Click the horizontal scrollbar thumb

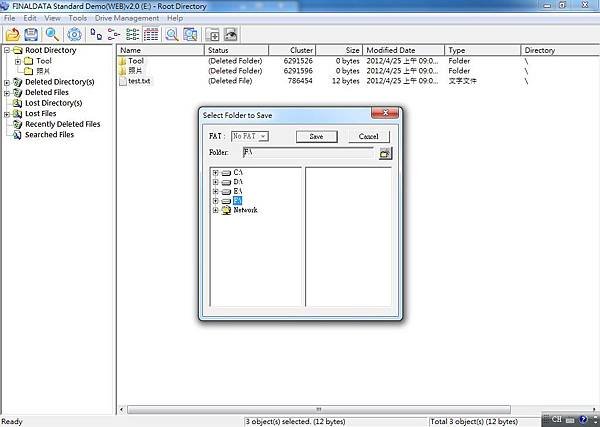point(319,410)
